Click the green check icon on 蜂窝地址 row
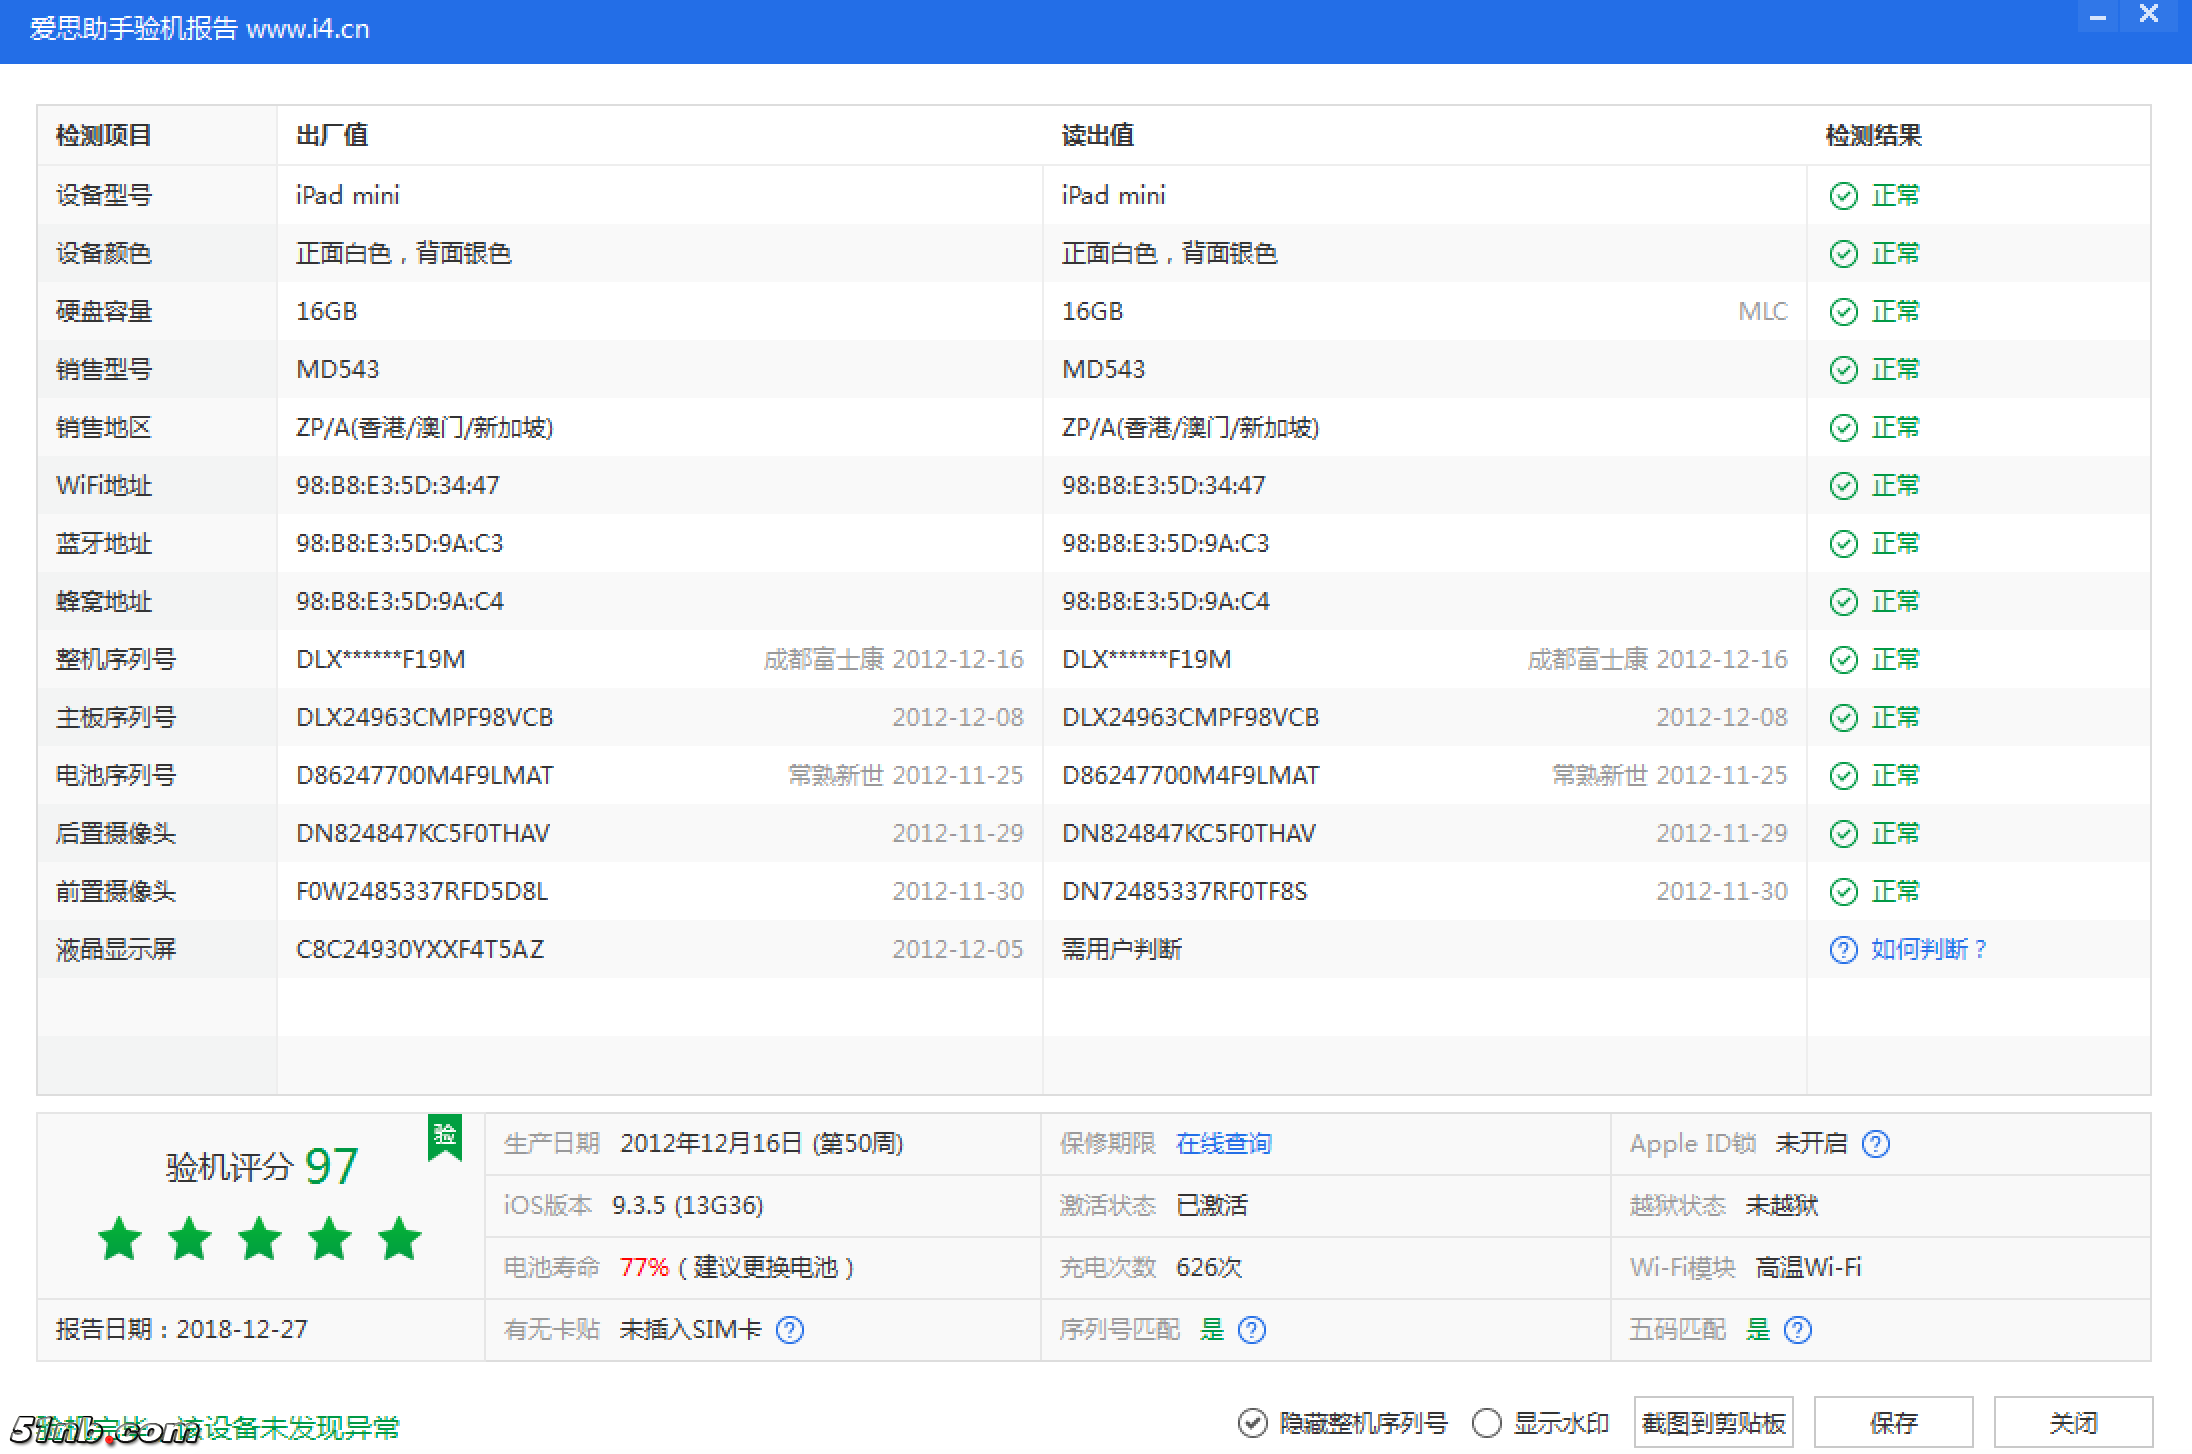This screenshot has width=2192, height=1454. click(x=1845, y=601)
